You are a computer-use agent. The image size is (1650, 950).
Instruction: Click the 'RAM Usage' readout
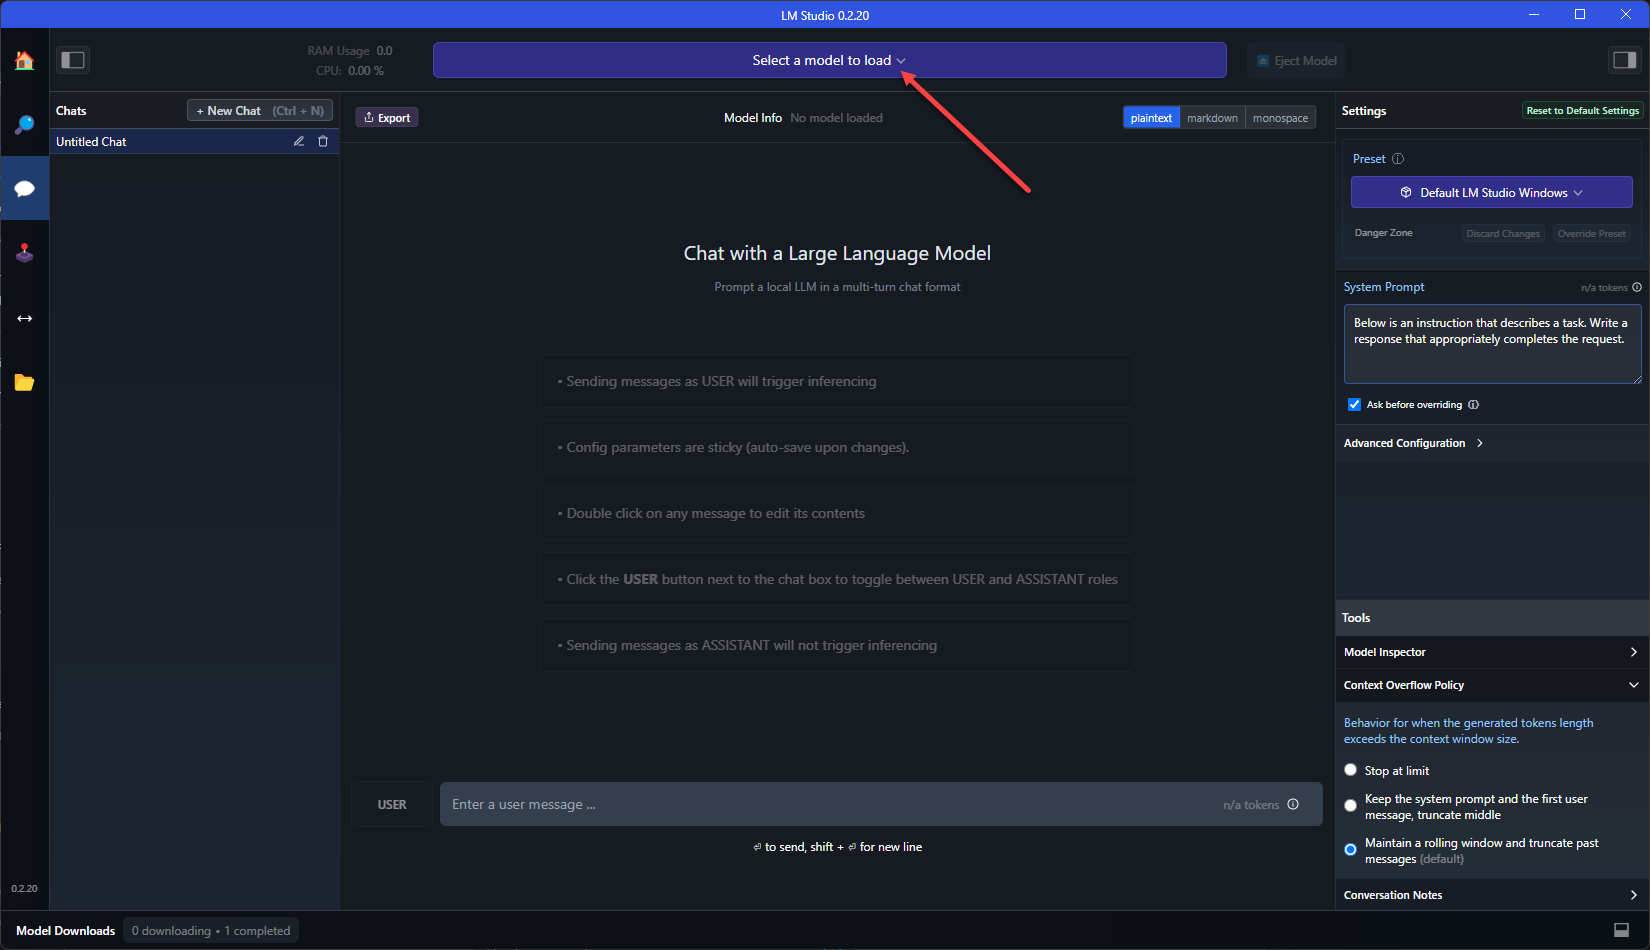click(x=350, y=51)
